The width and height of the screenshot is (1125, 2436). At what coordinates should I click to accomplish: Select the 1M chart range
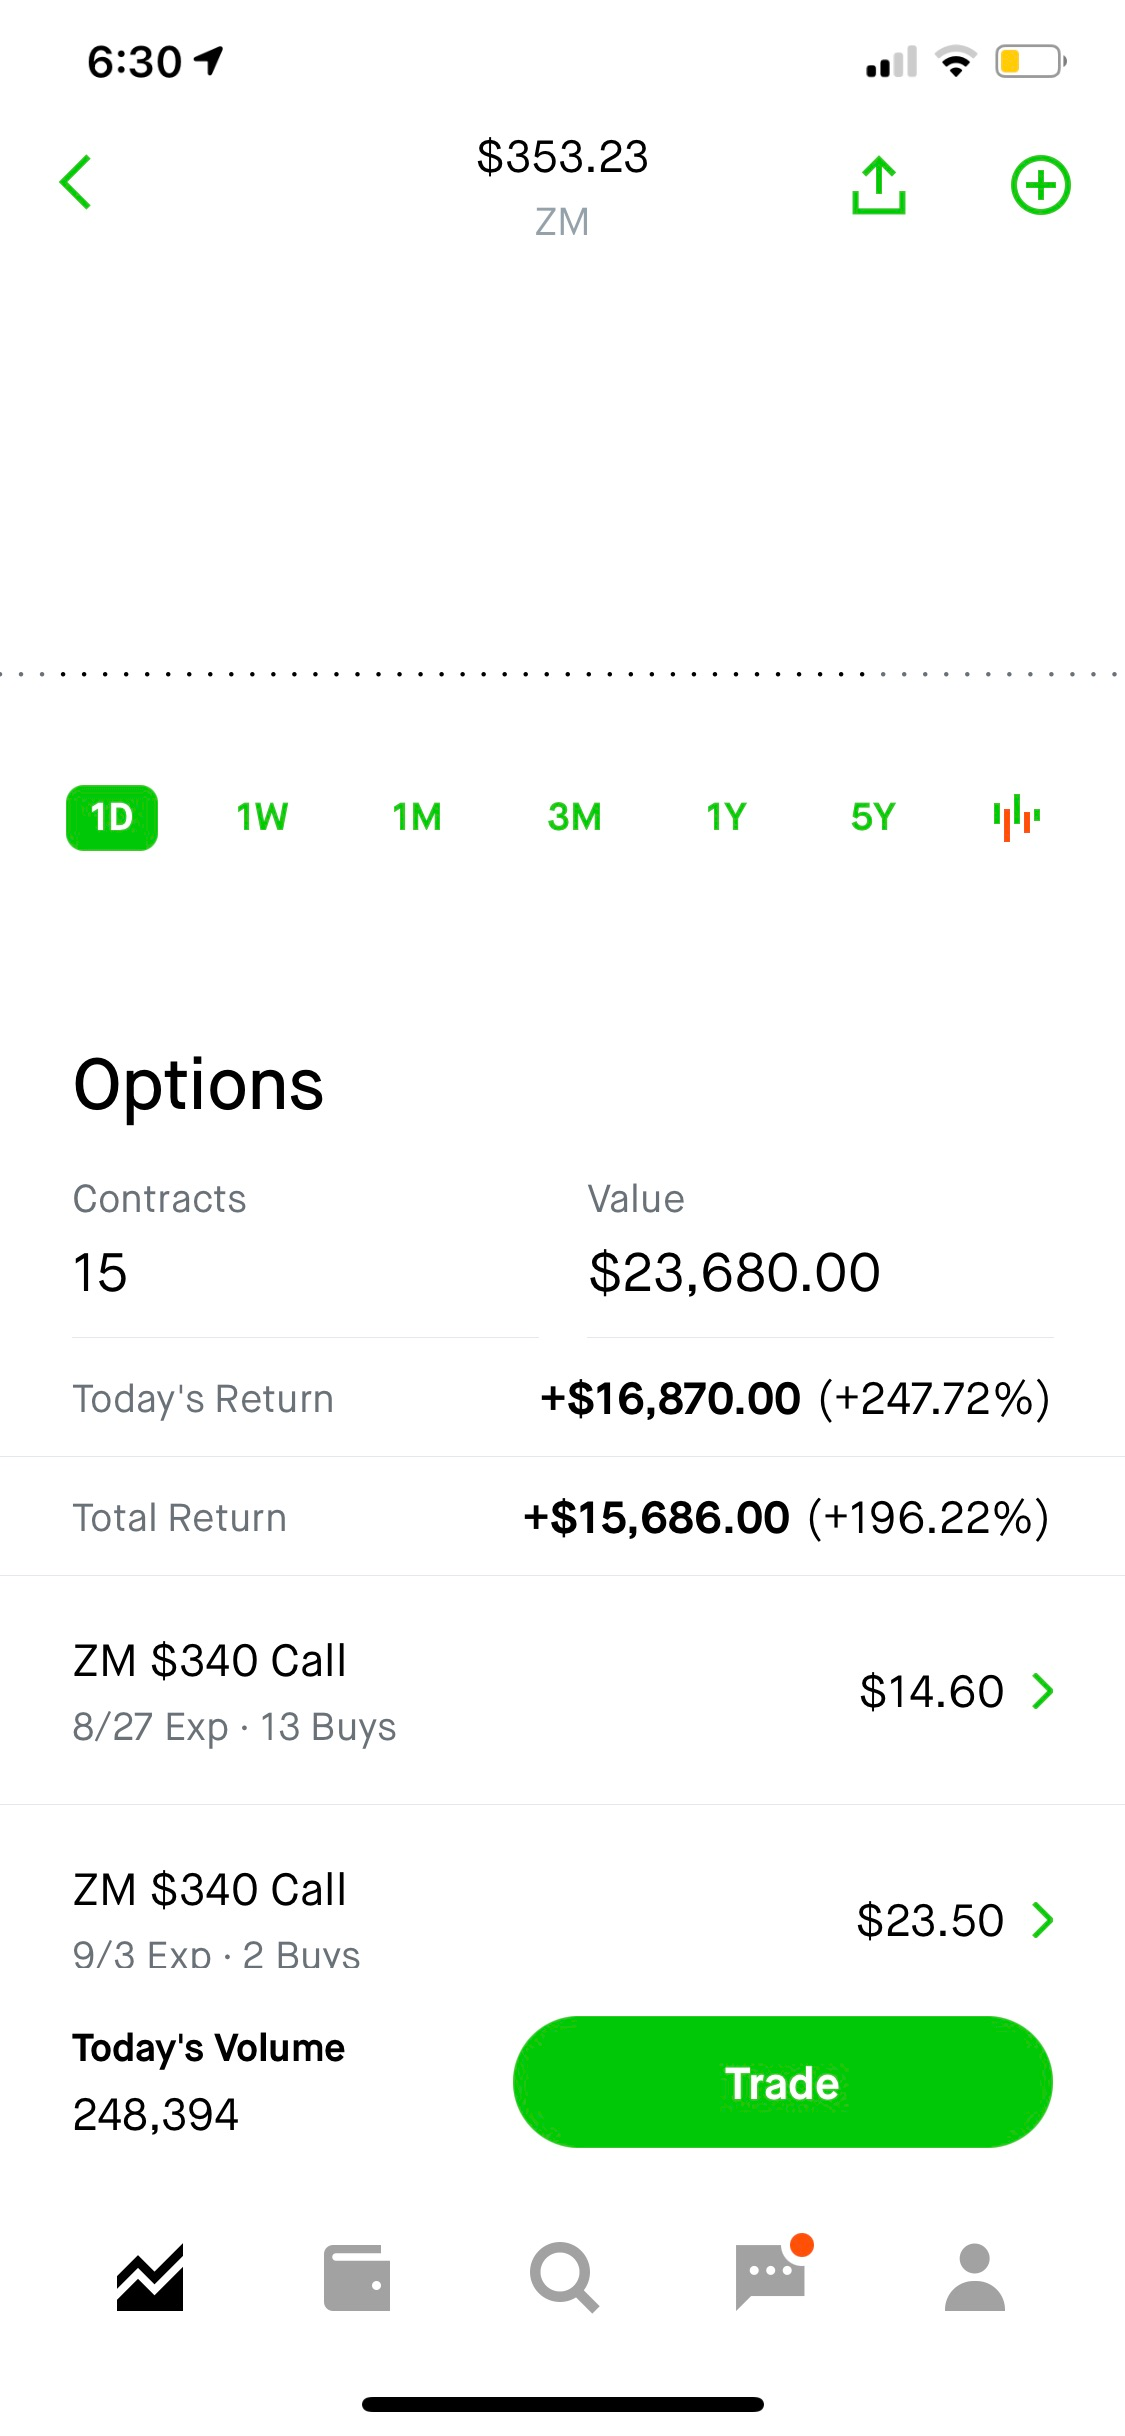click(x=417, y=818)
